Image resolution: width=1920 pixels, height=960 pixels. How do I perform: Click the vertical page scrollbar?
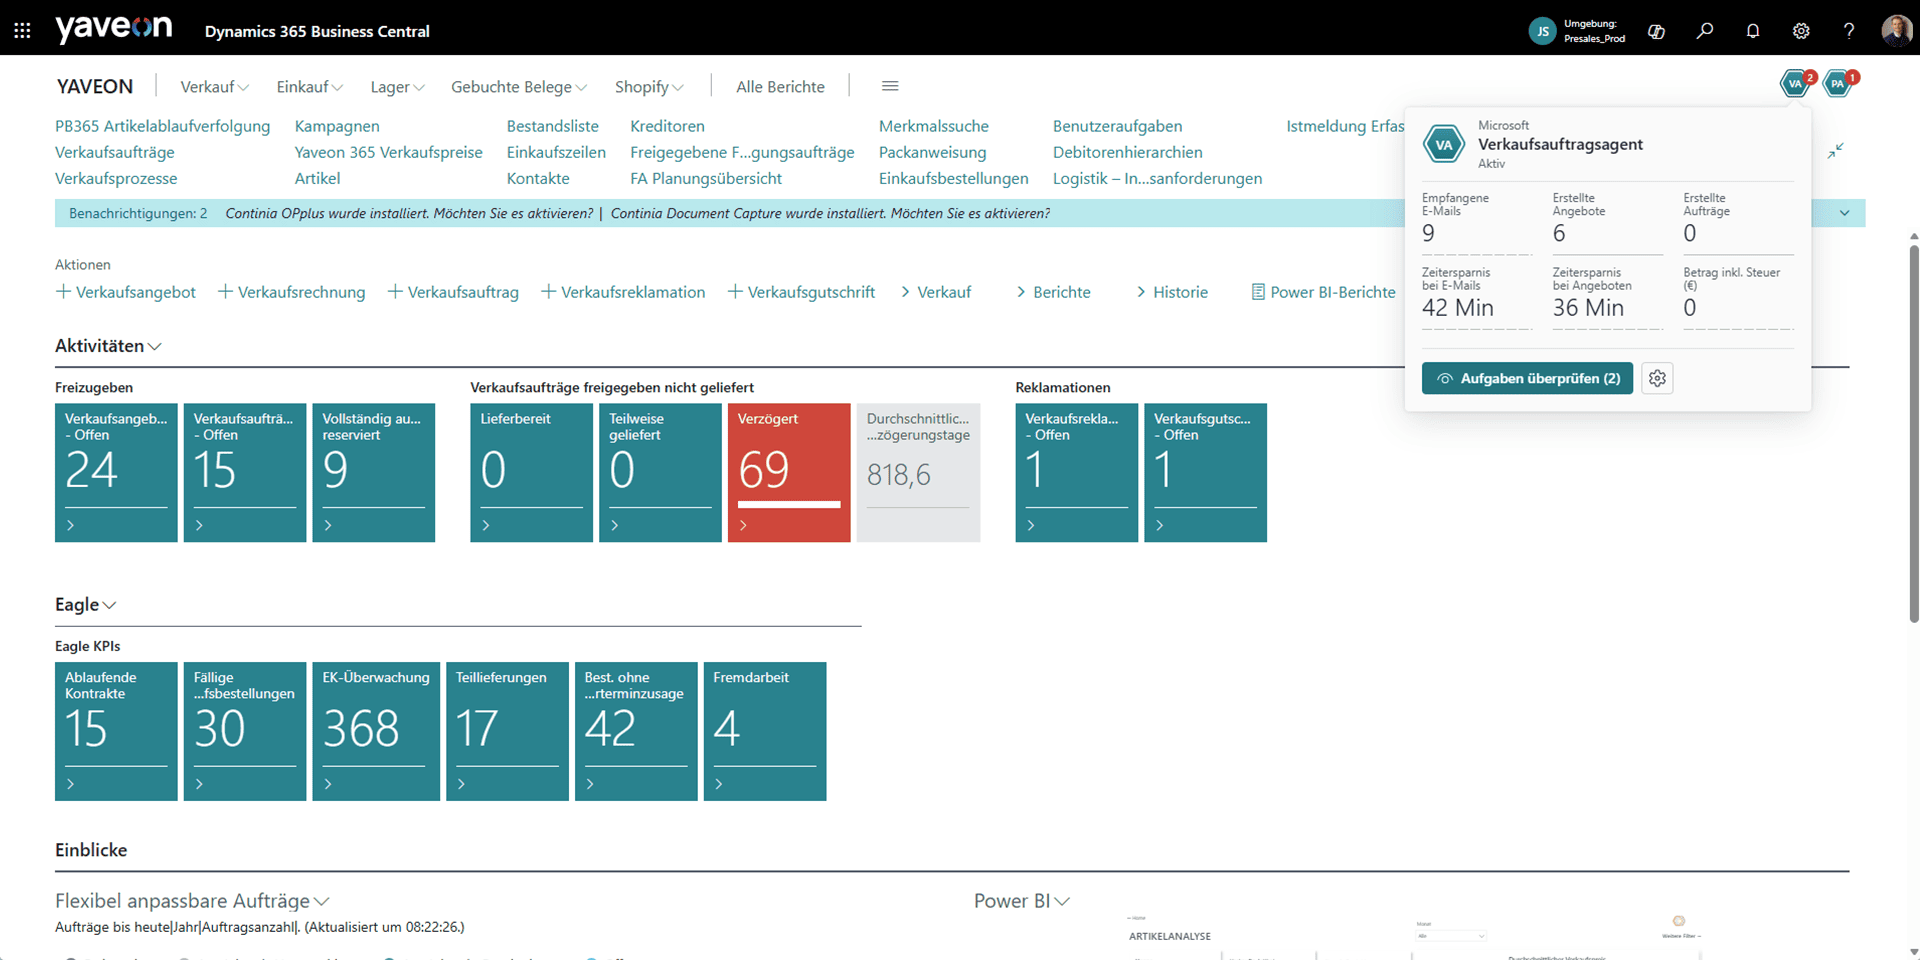tap(1914, 435)
